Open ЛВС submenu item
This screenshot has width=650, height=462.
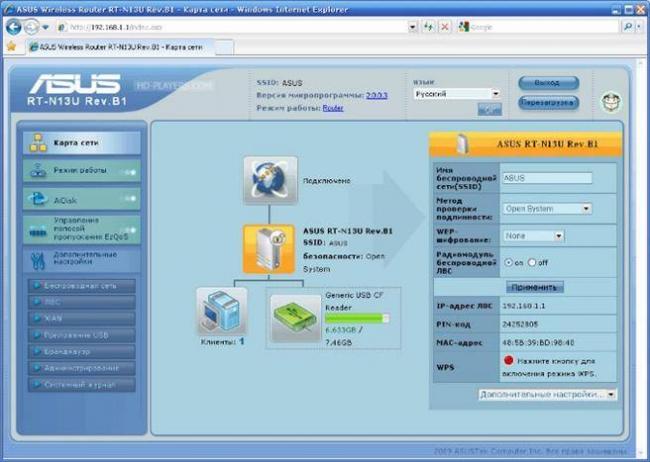[x=82, y=302]
